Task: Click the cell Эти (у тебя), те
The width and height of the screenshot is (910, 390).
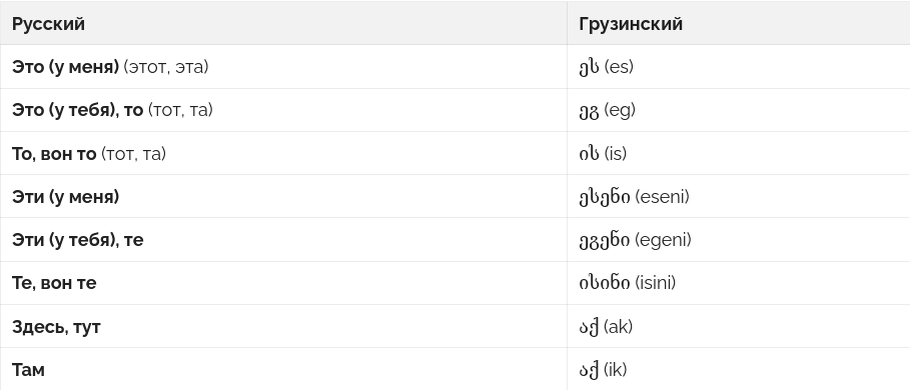Action: click(x=284, y=240)
